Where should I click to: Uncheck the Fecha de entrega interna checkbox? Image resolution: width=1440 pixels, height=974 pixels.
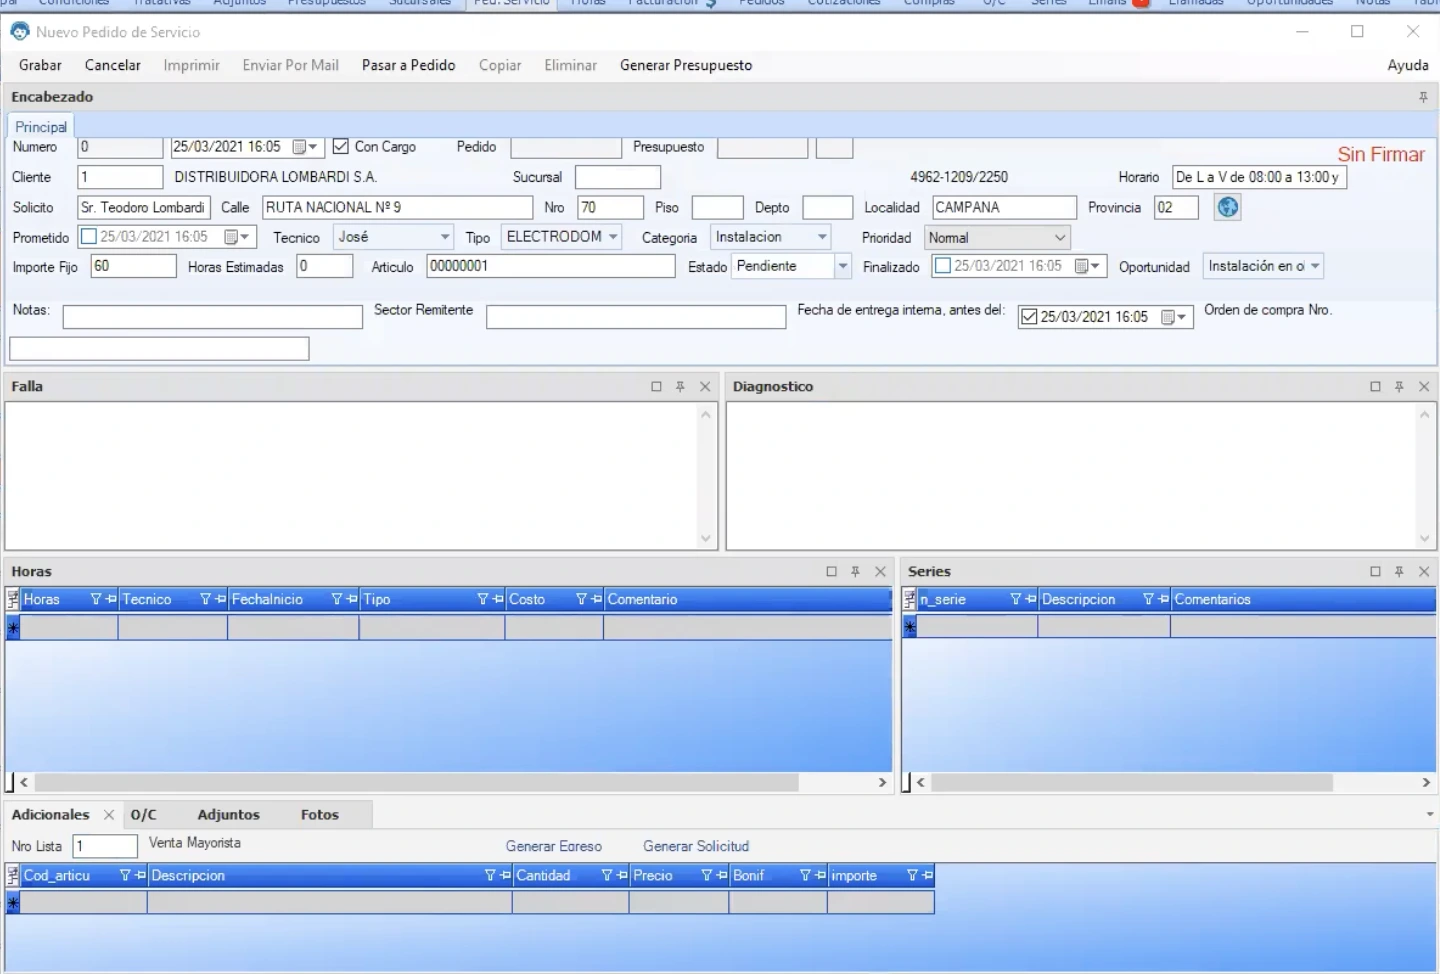[x=1029, y=317]
